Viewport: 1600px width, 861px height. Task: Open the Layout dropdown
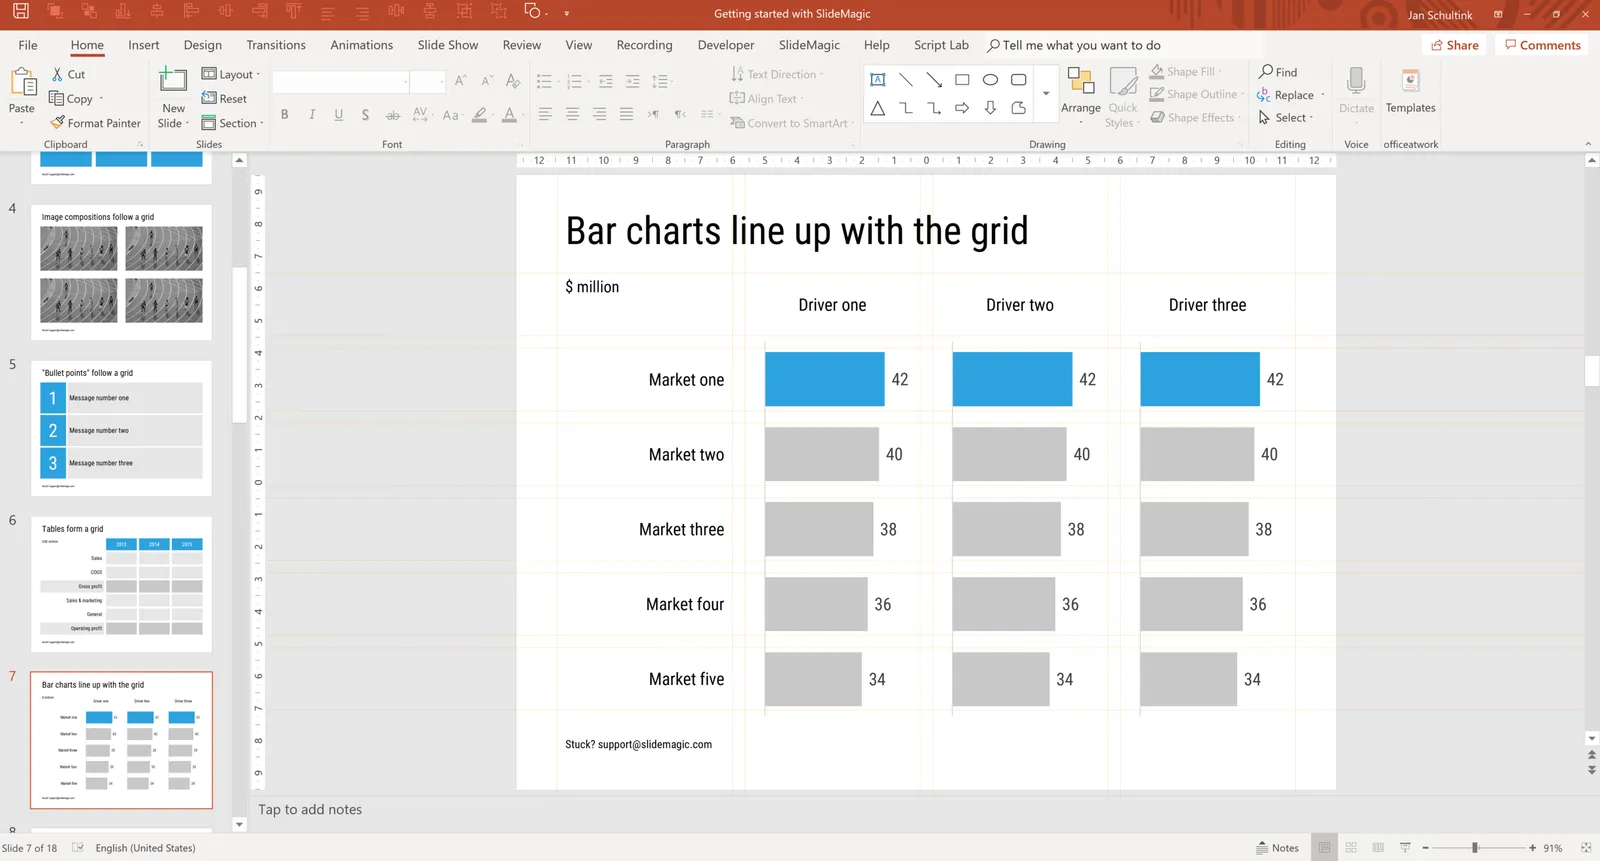point(231,74)
